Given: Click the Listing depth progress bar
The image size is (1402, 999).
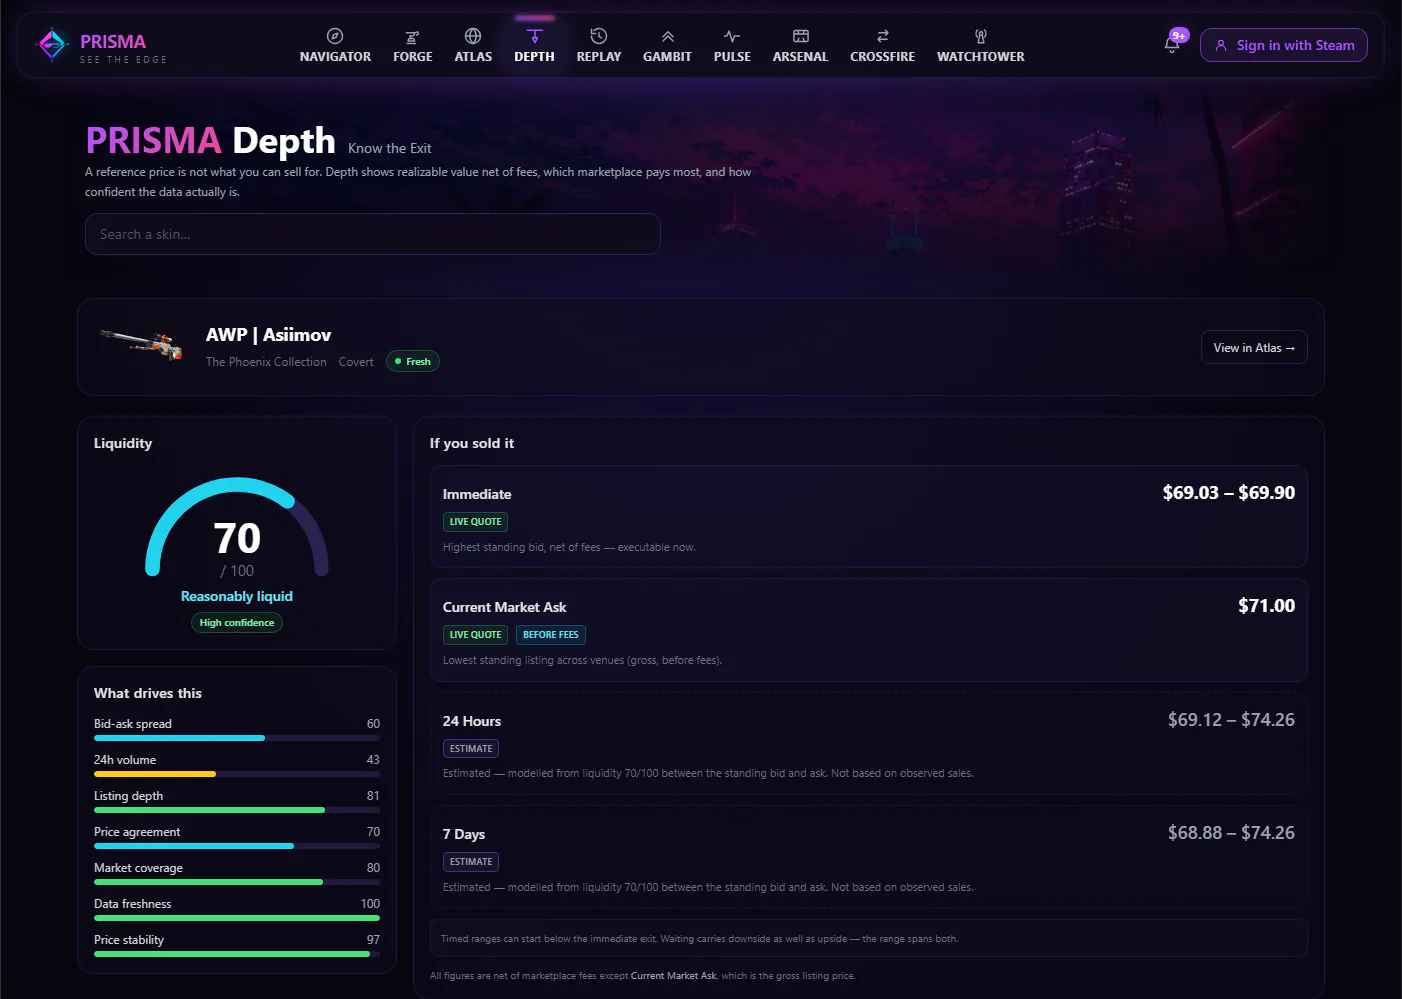Looking at the screenshot, I should (x=237, y=810).
